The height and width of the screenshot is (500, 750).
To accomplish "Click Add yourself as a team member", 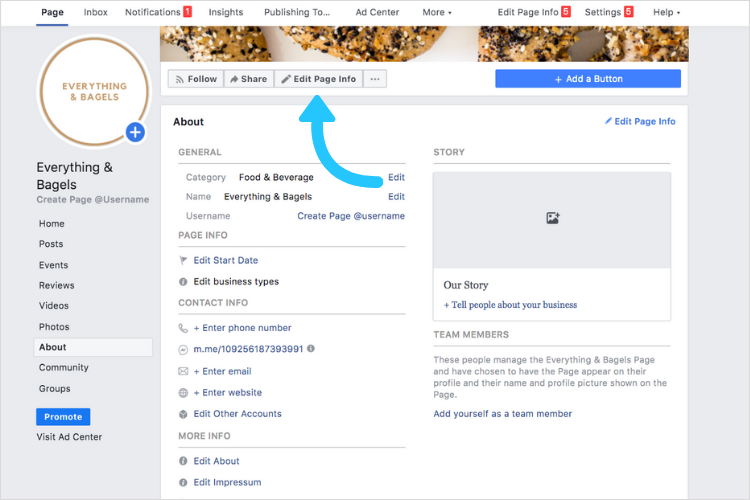I will [x=502, y=414].
